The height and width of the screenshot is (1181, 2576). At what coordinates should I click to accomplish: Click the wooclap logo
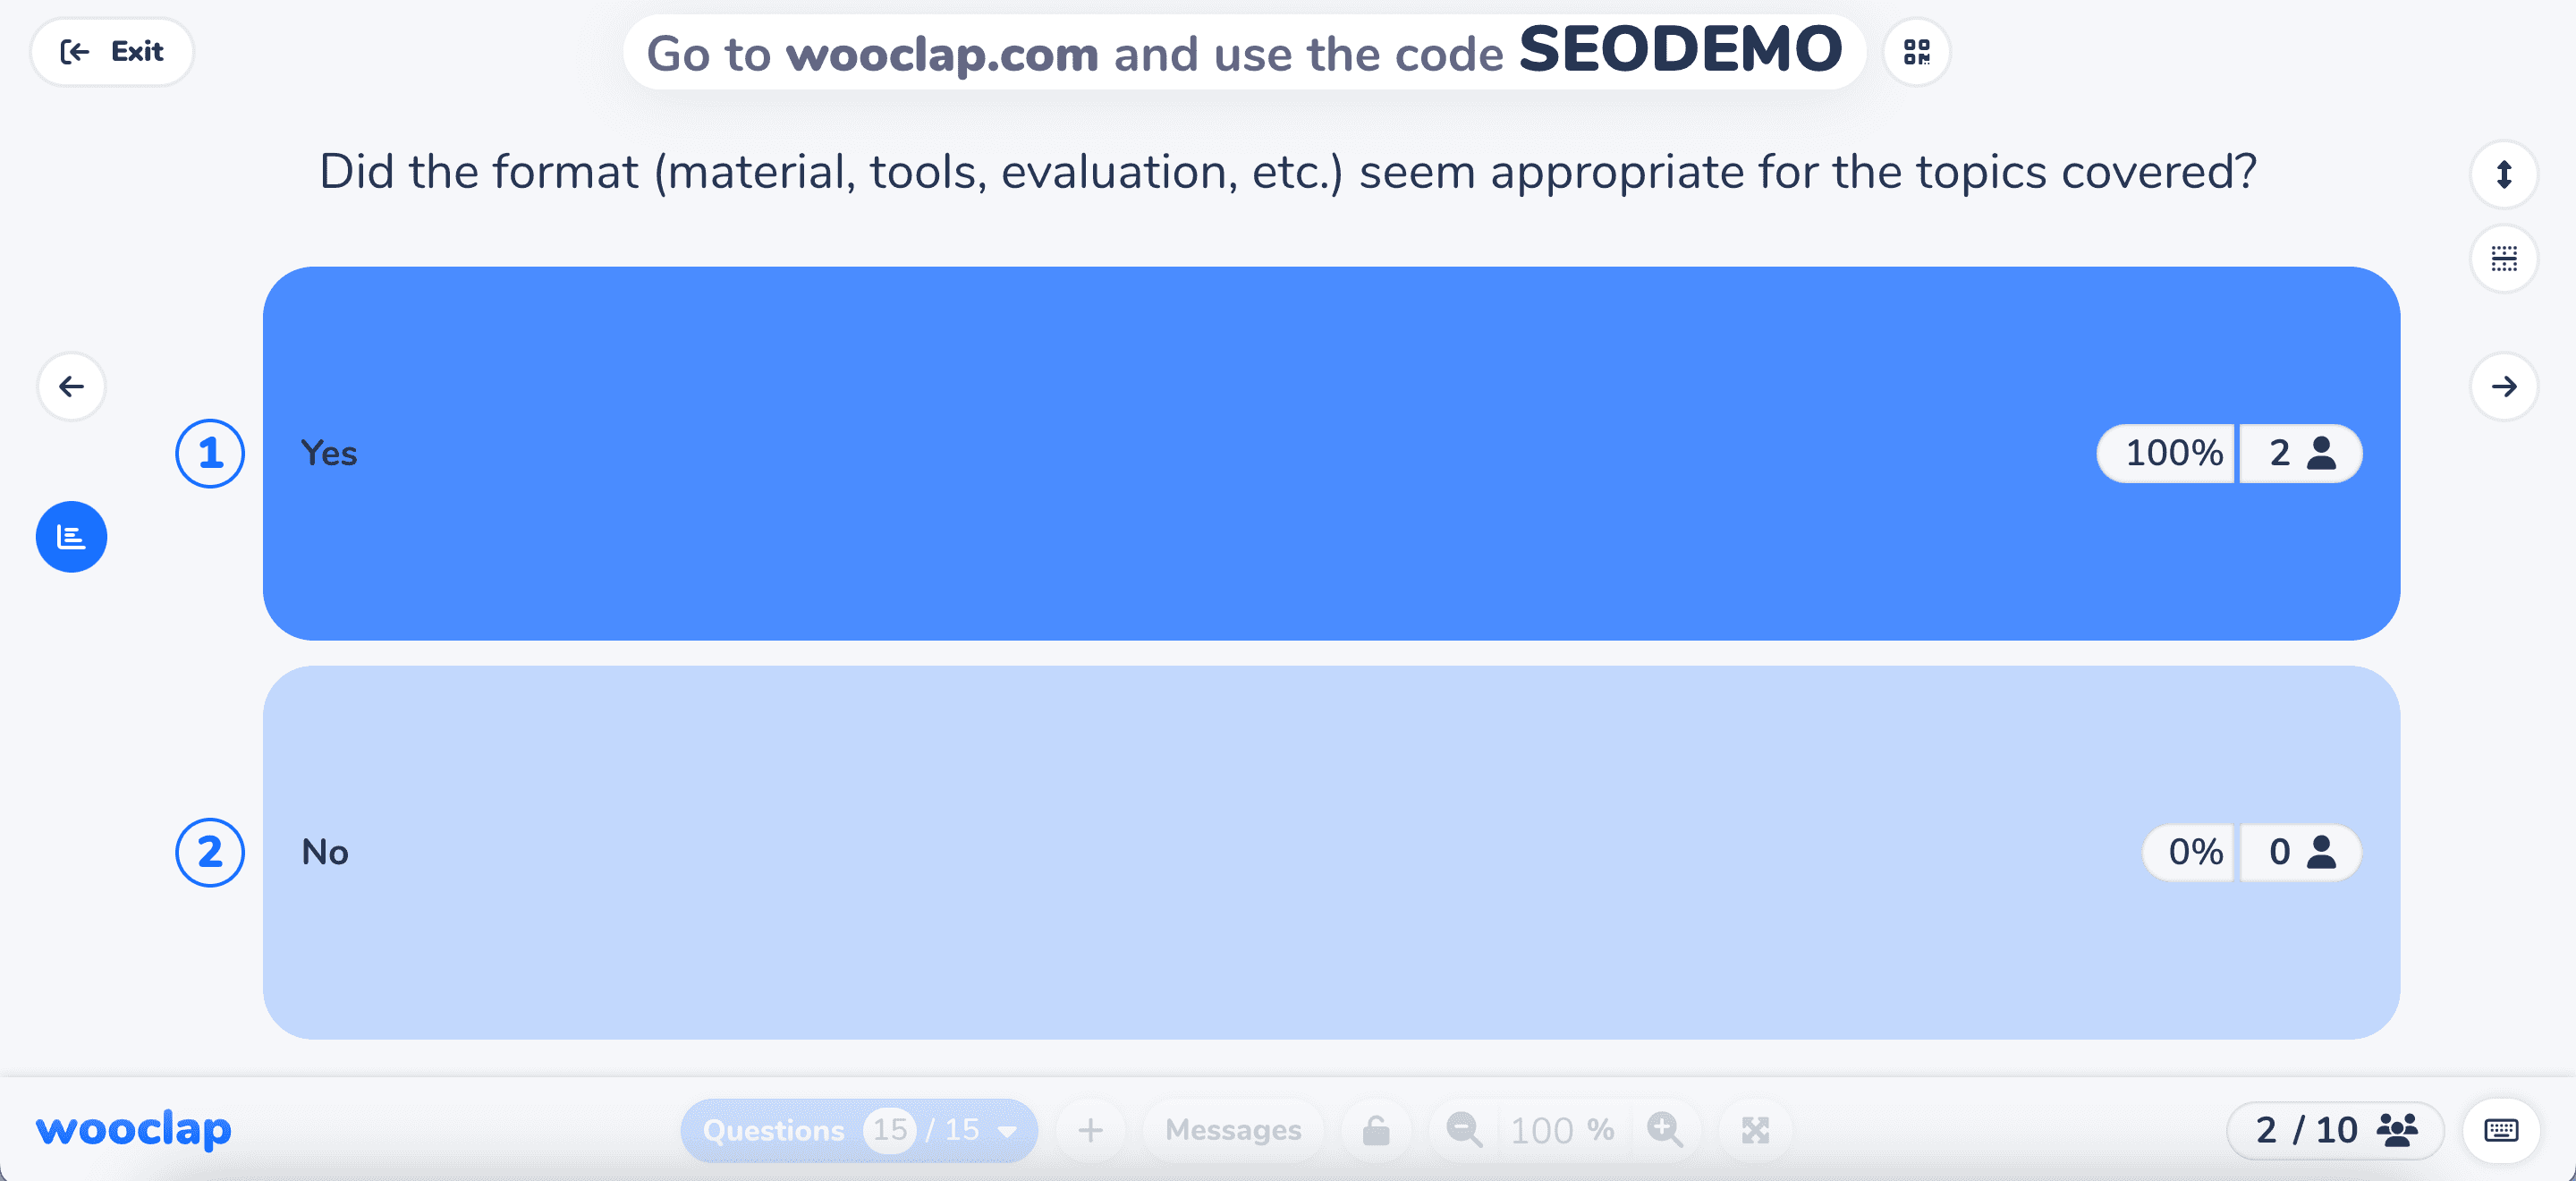tap(133, 1130)
